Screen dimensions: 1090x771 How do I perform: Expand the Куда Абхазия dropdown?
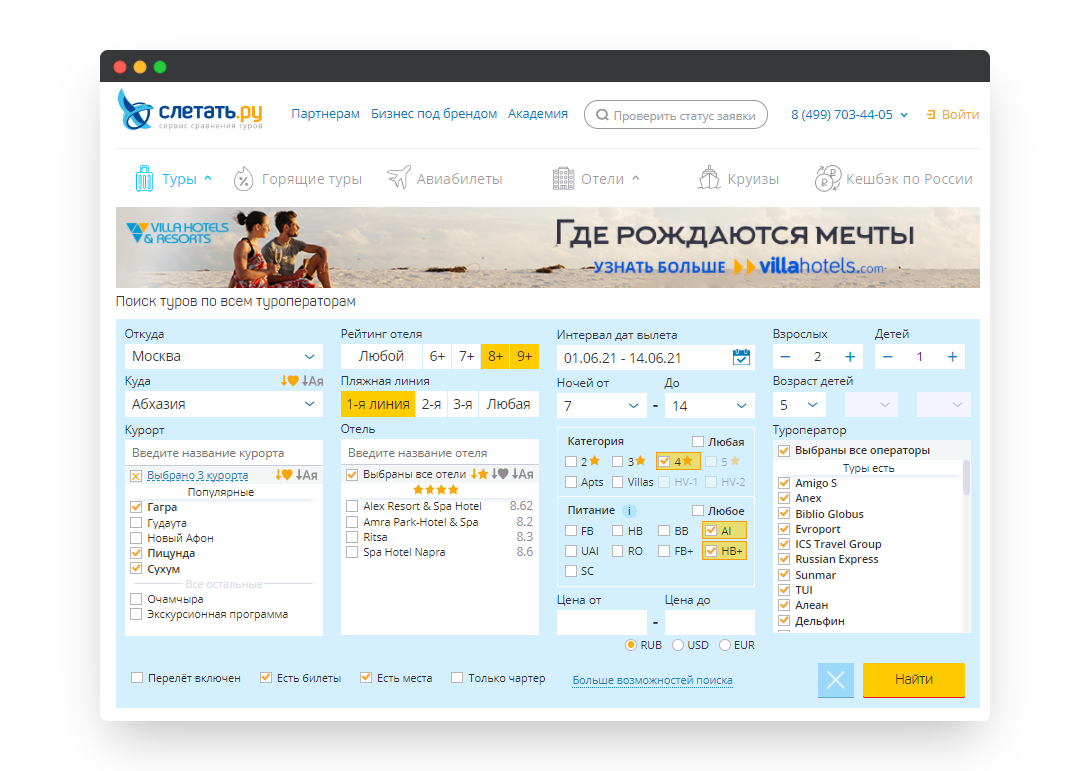[x=223, y=404]
